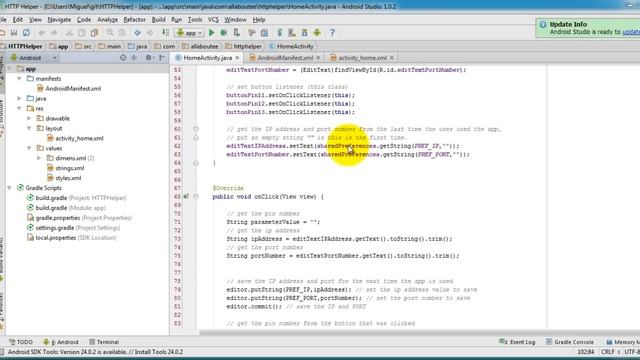Open the Project Structure icon
Viewport: 640px width, 360px height.
tap(264, 33)
